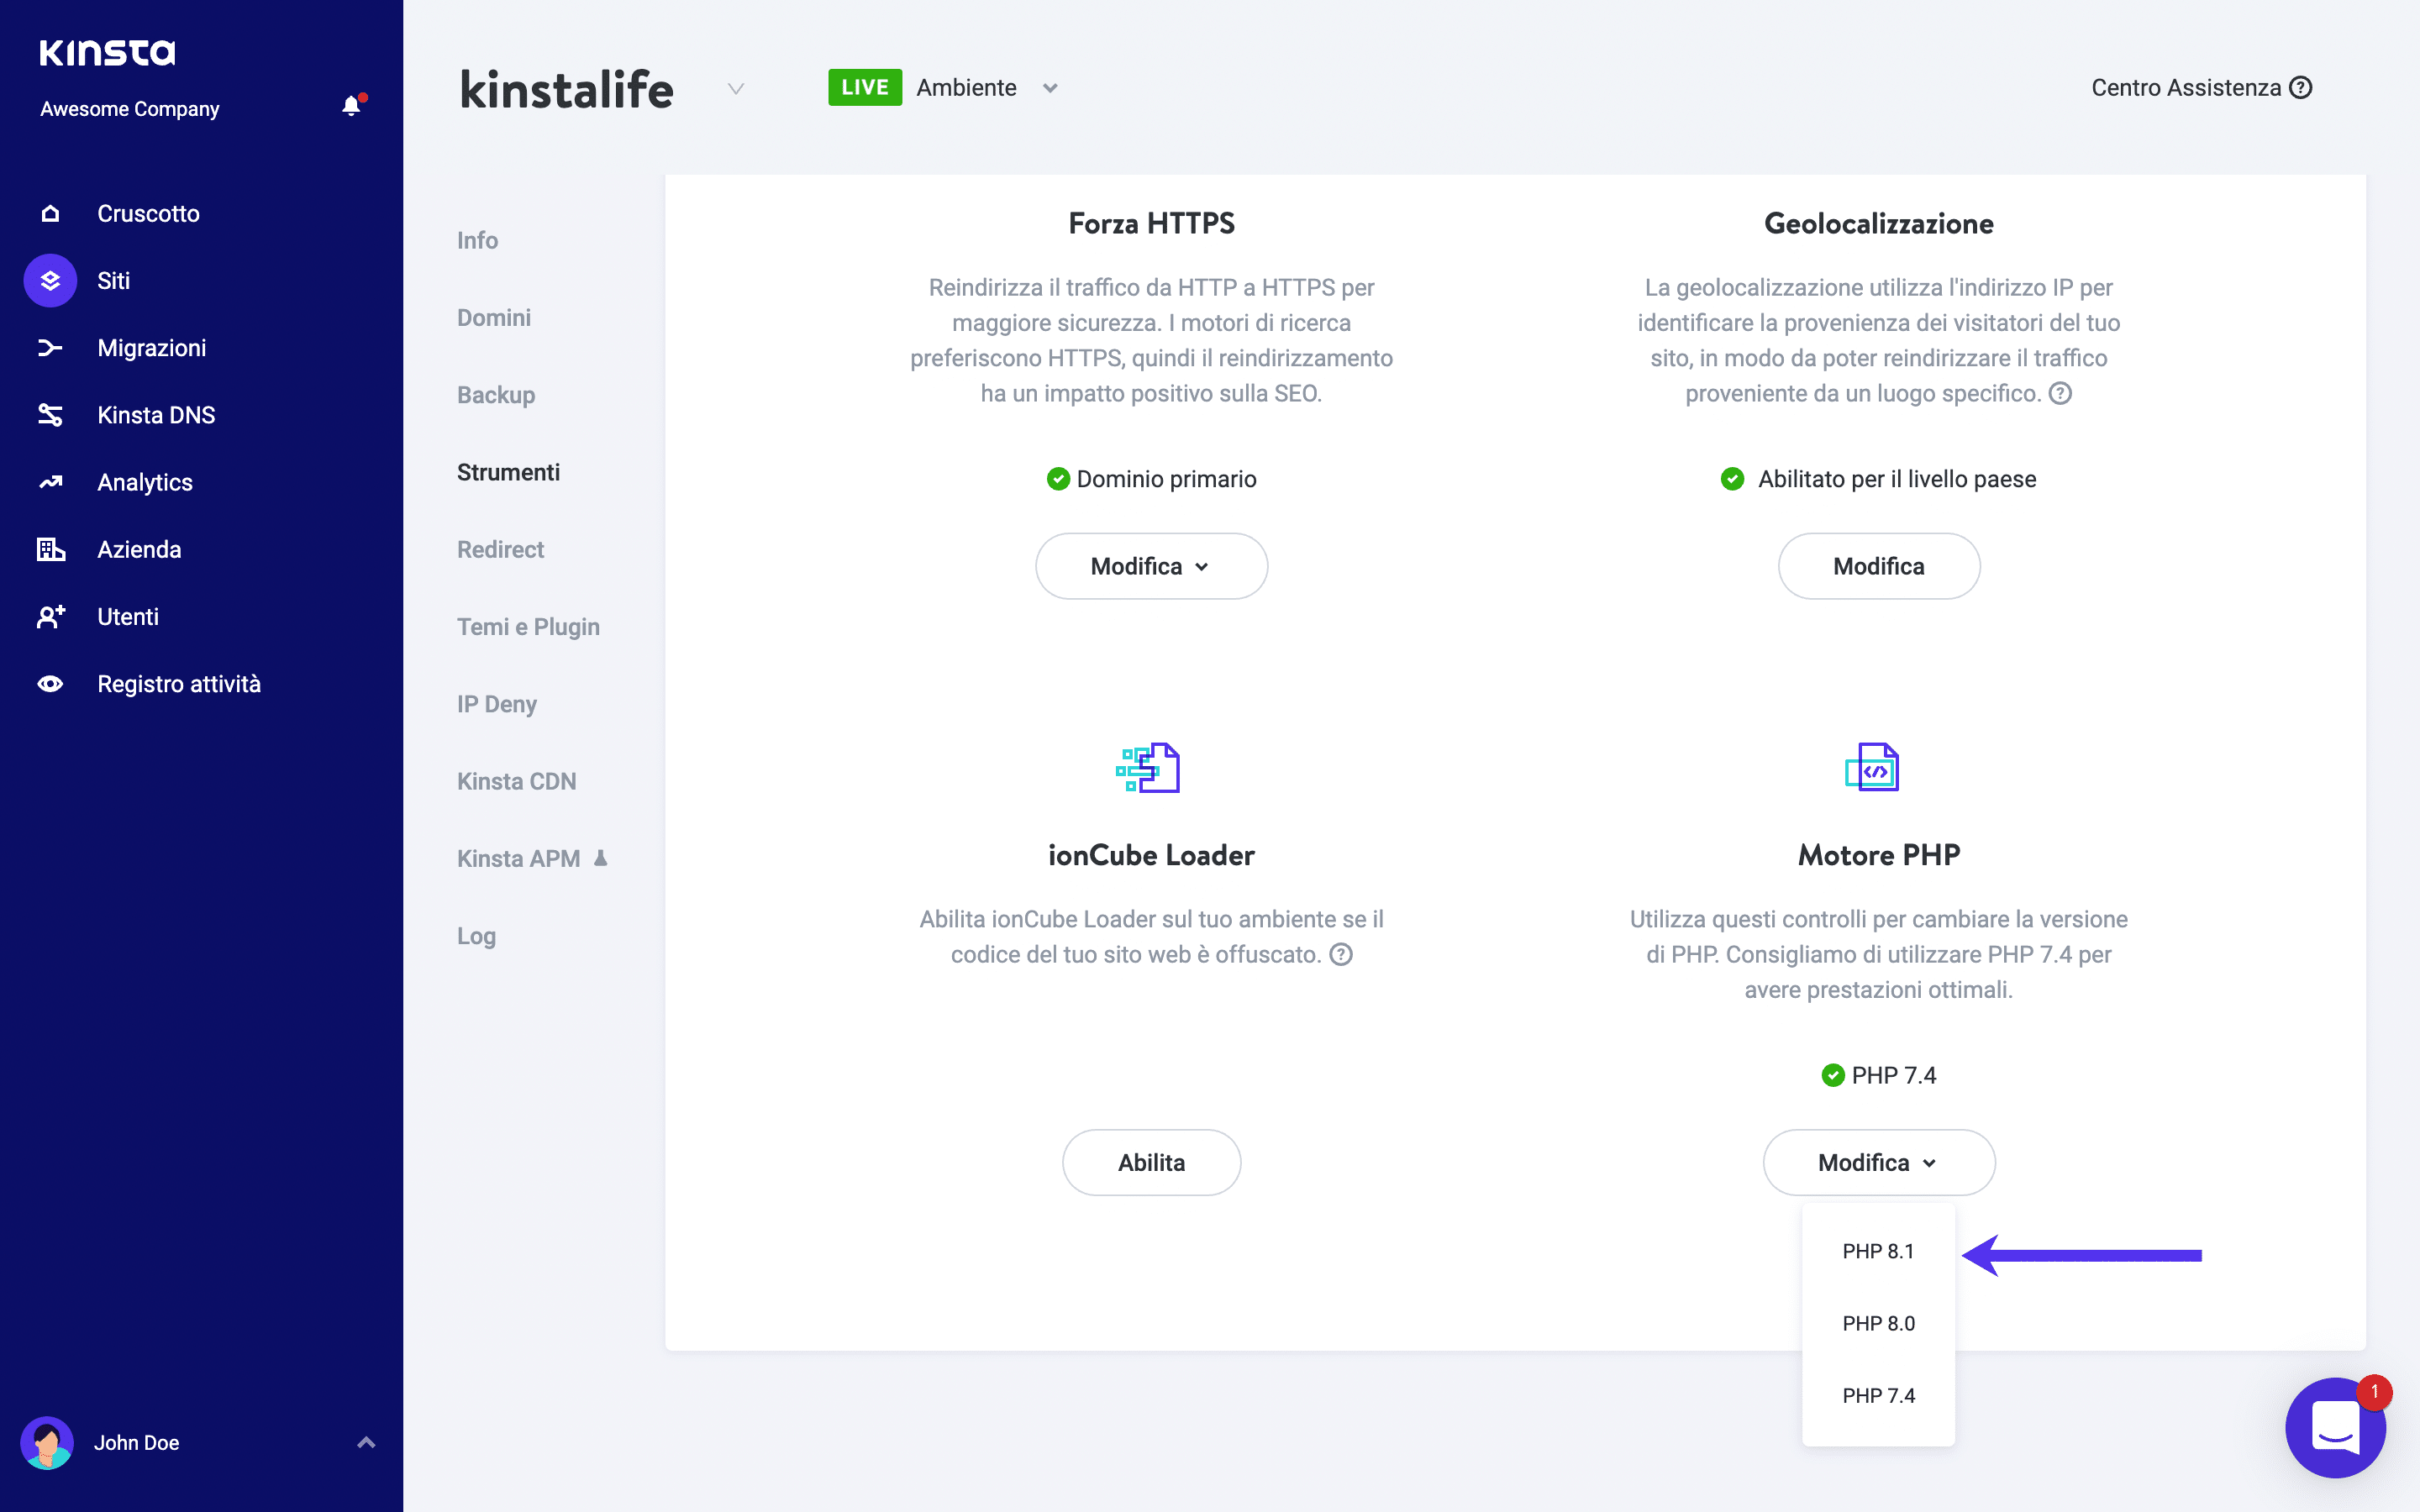
Task: Click Geolocalizzazione help question mark
Action: point(2060,393)
